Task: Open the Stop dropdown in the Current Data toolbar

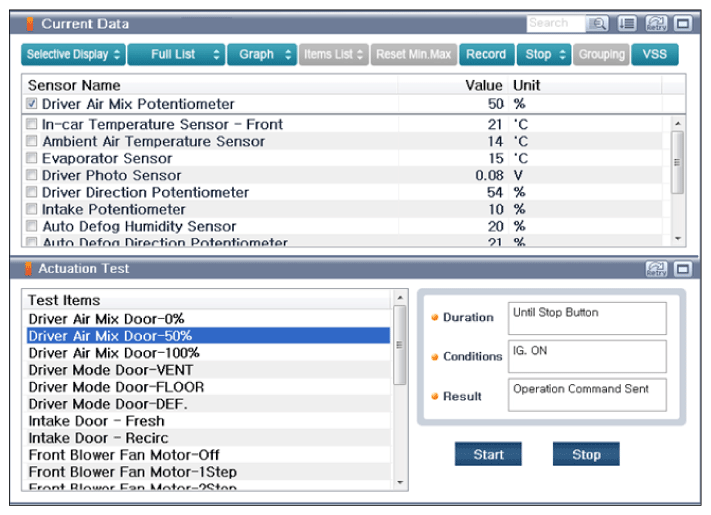Action: pos(544,54)
